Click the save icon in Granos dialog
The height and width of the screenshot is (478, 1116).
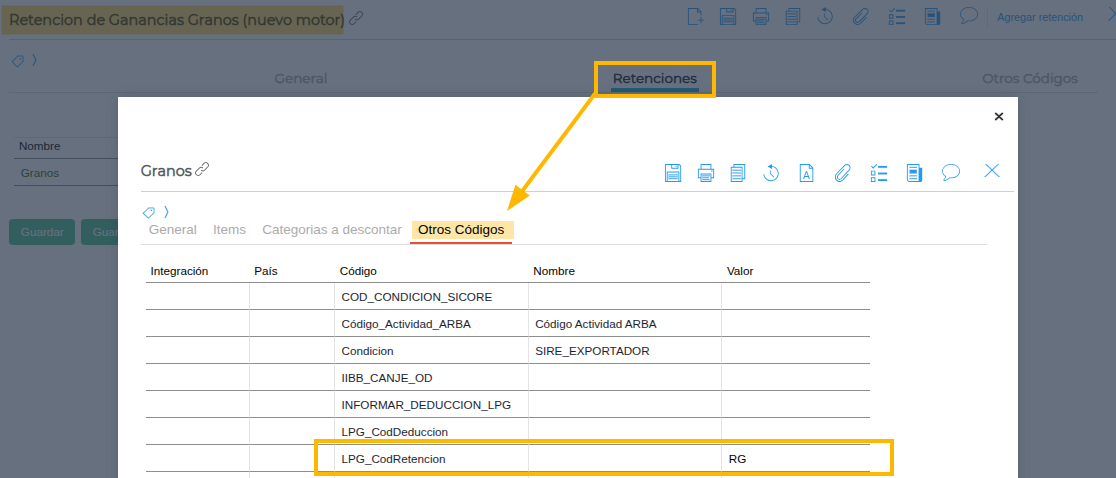(x=673, y=172)
